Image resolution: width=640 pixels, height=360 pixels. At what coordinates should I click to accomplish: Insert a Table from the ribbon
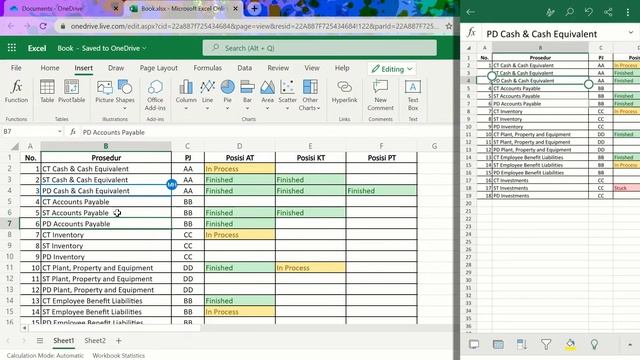47,92
